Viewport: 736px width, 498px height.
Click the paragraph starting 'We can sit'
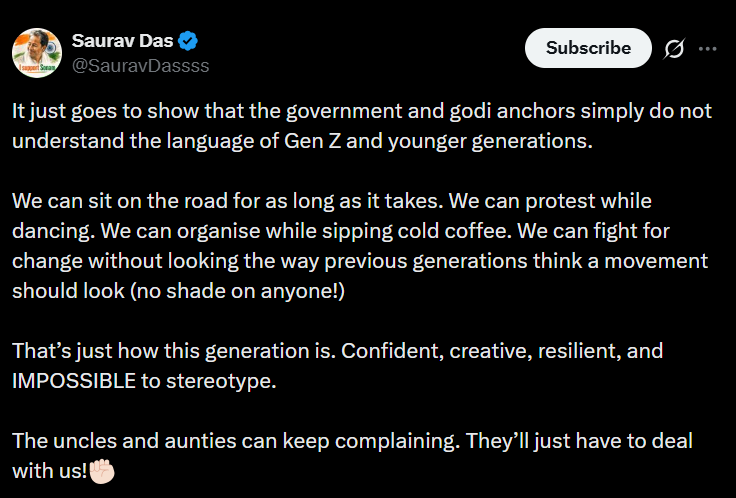[x=360, y=246]
